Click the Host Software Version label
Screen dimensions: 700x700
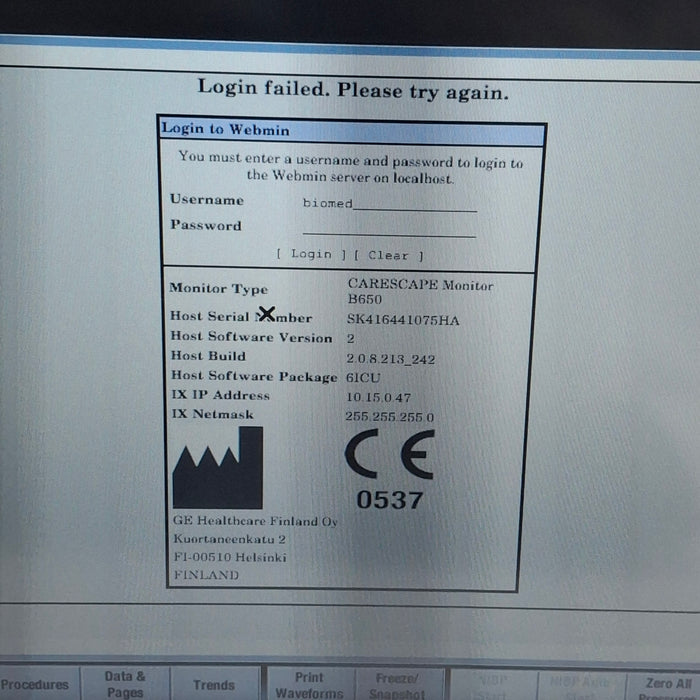pyautogui.click(x=251, y=337)
